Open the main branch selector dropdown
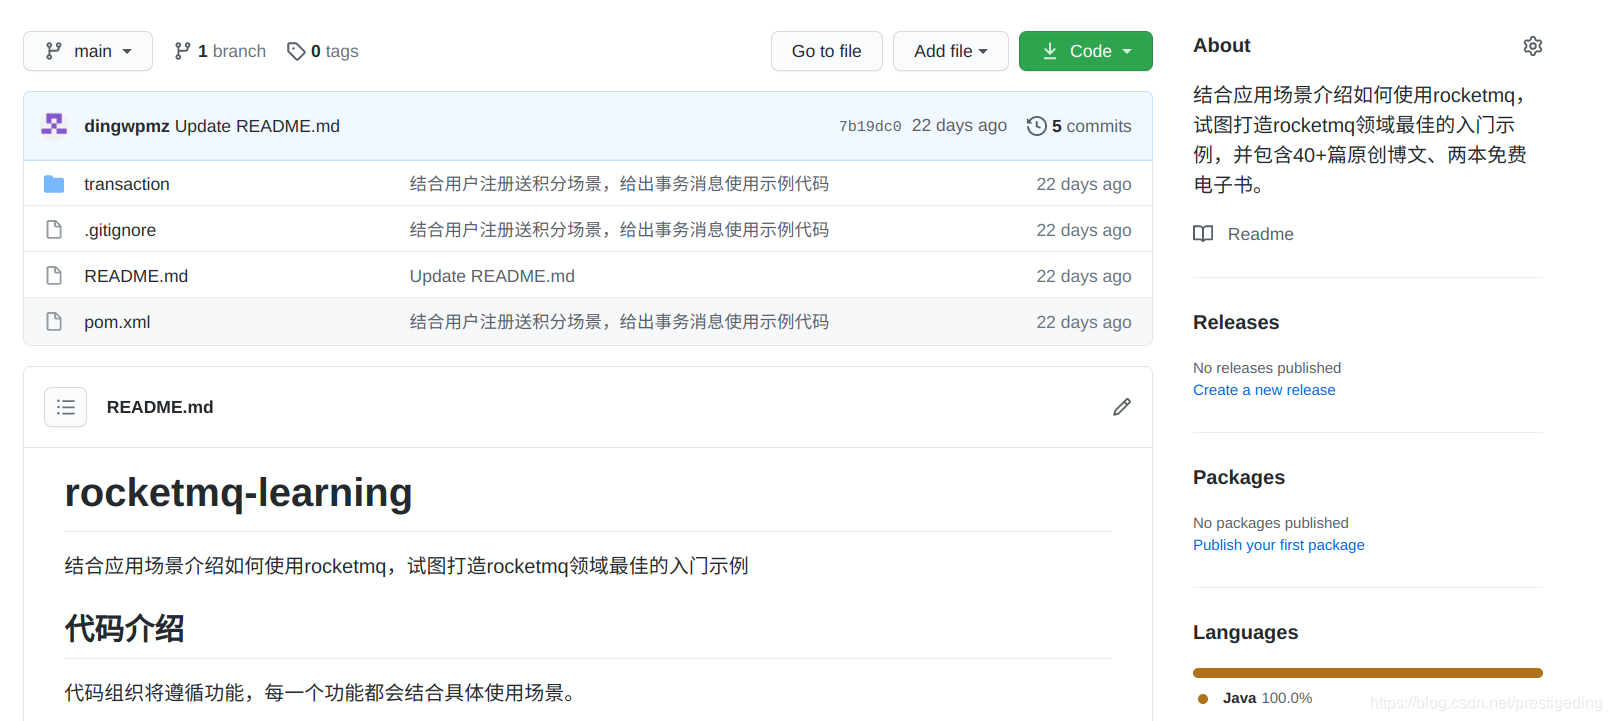The width and height of the screenshot is (1611, 721). [88, 51]
